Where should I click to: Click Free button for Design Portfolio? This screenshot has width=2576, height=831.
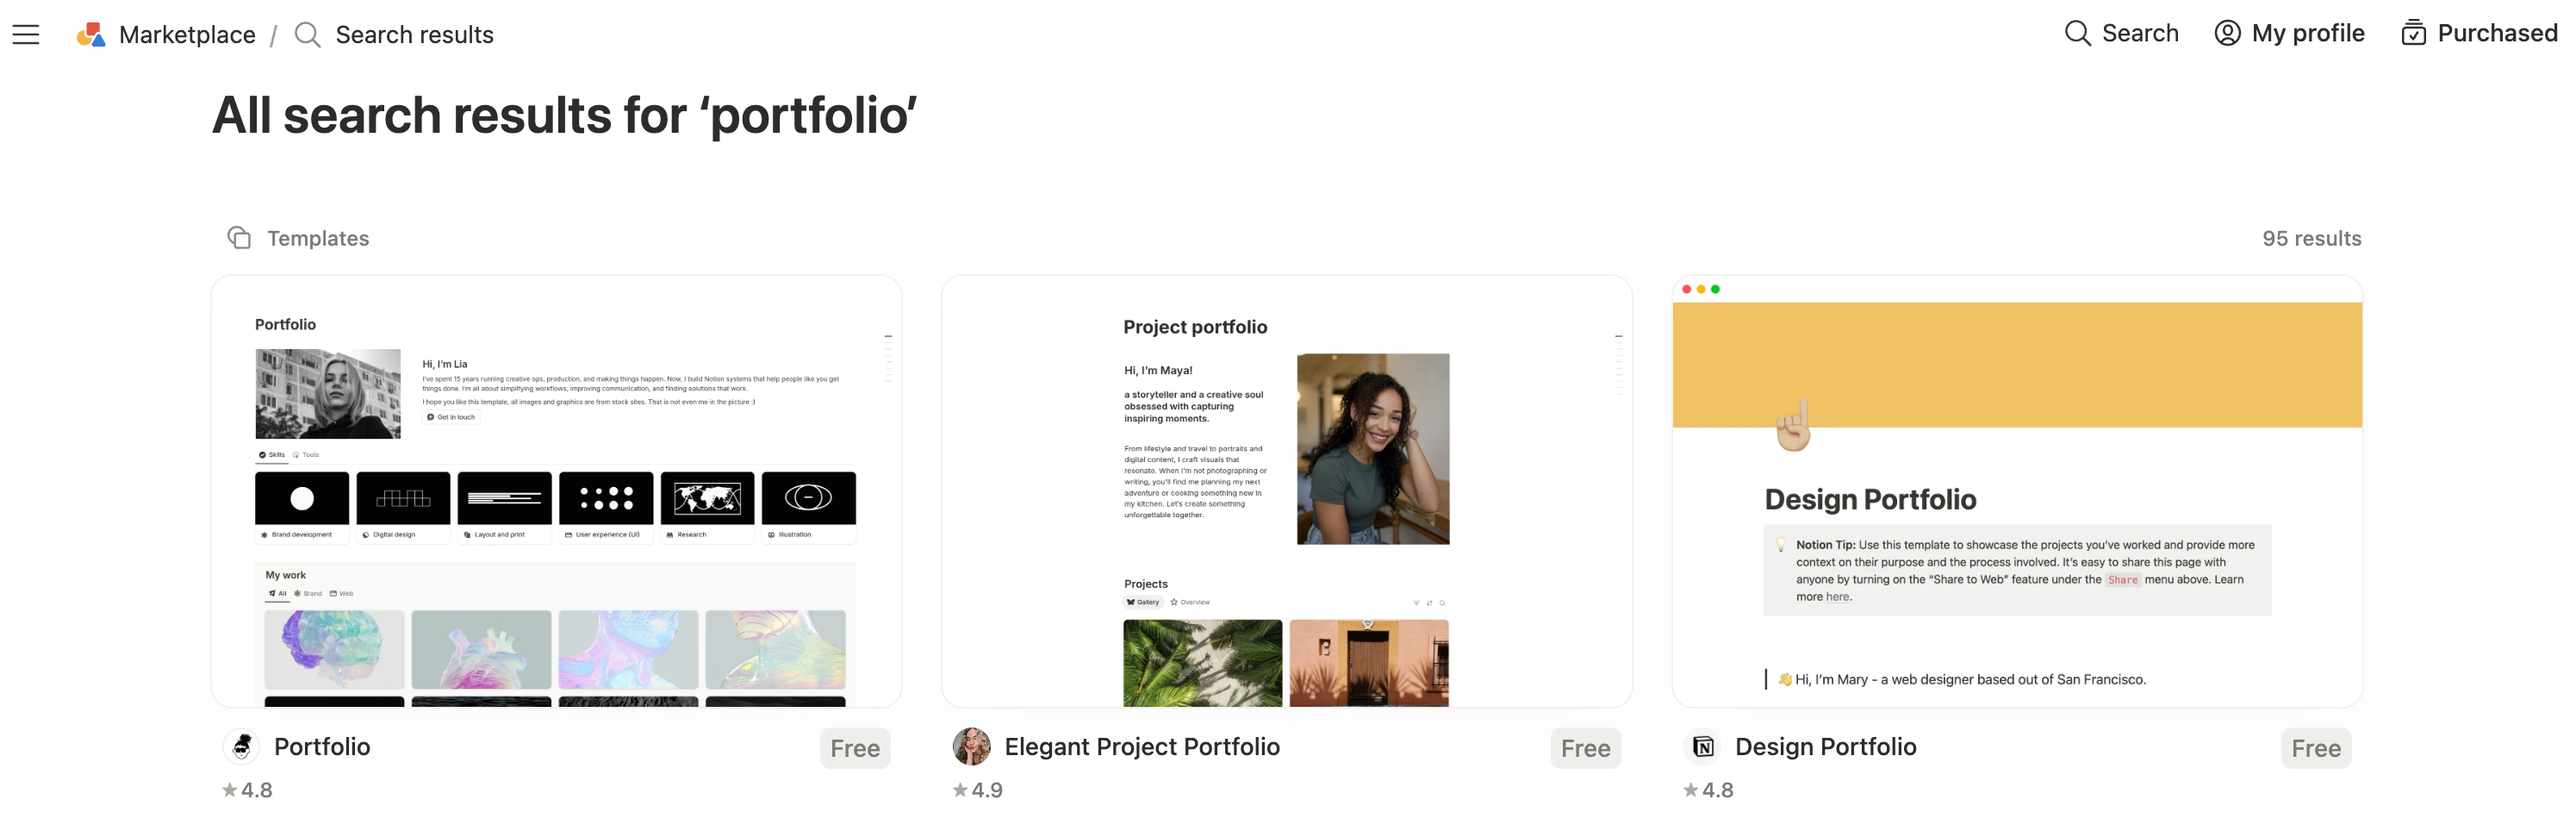(2315, 749)
